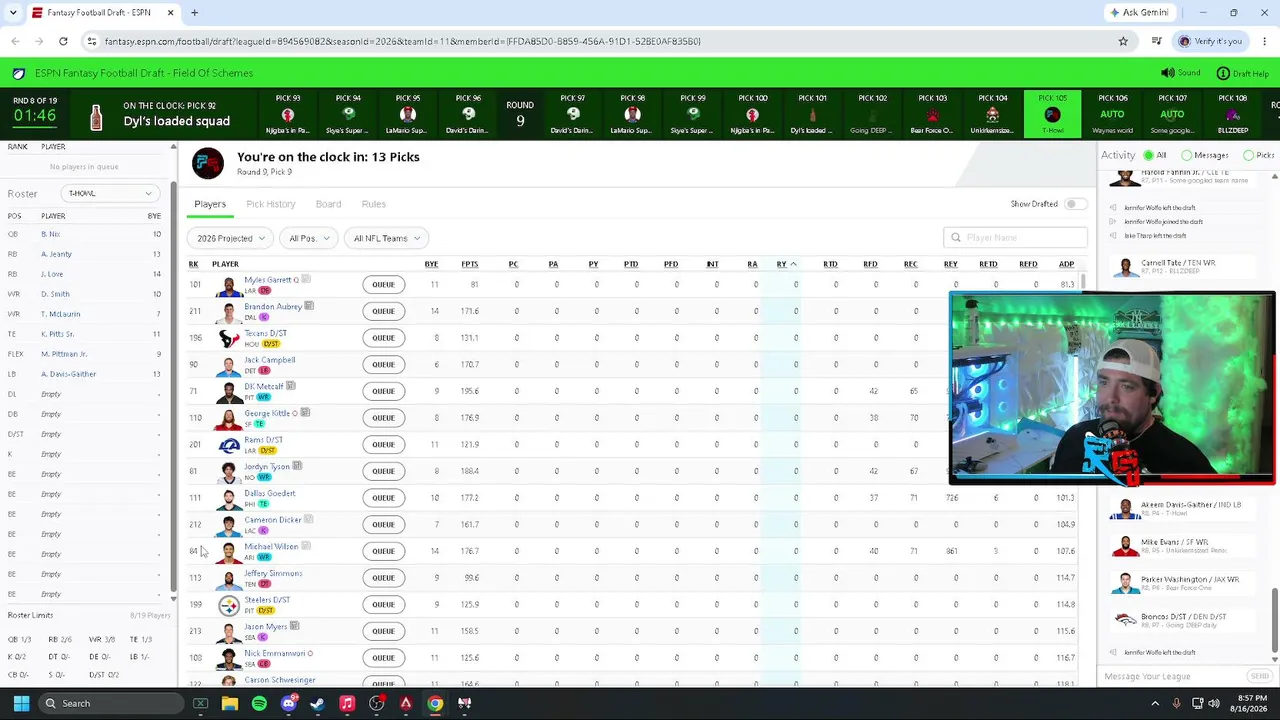The height and width of the screenshot is (720, 1280).
Task: Queue Jordyn Tyson
Action: (383, 471)
